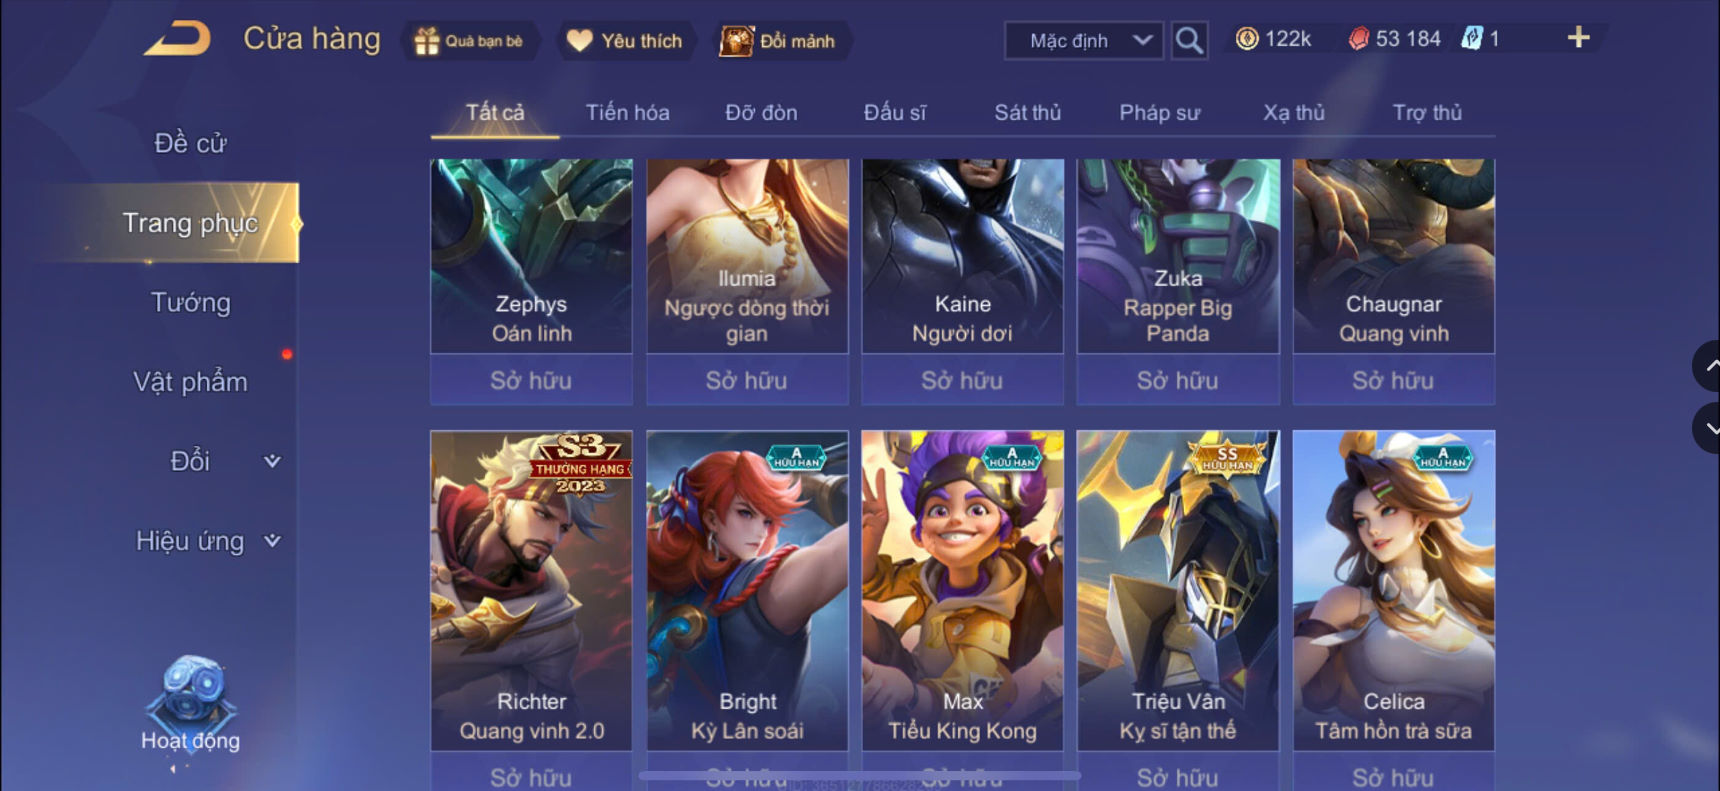The height and width of the screenshot is (791, 1720).
Task: Tap the red ruby currency icon
Action: click(x=1358, y=39)
